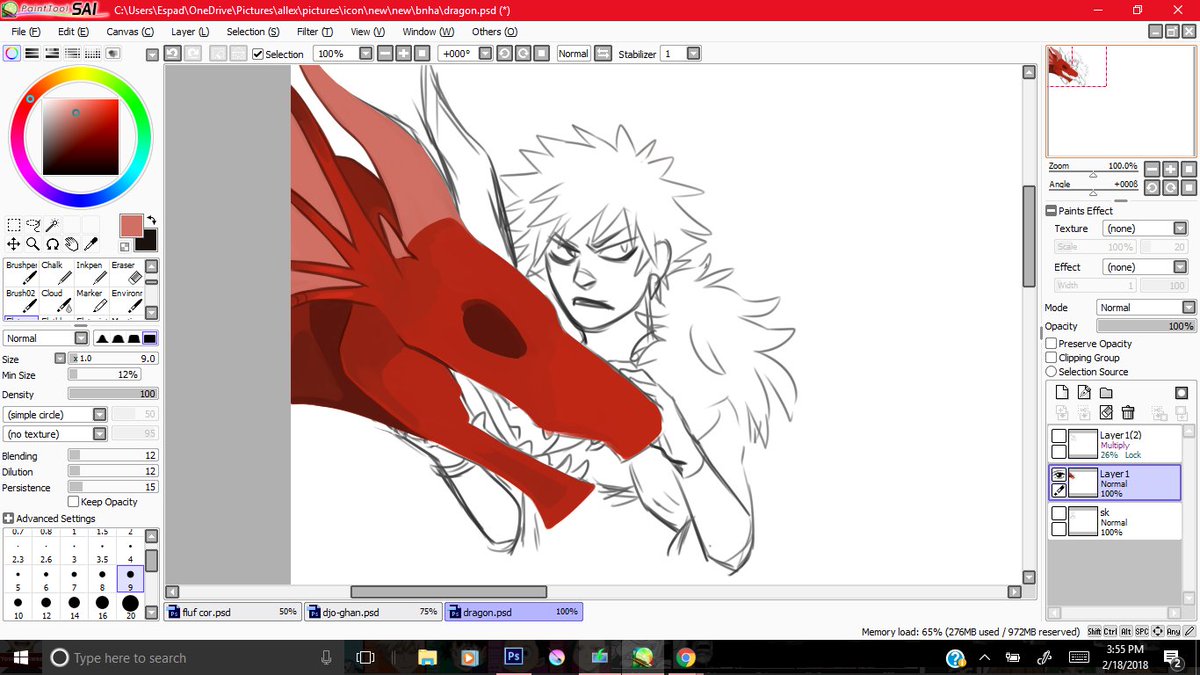Choose the Brushpen brush tool
Screen dimensions: 1200x675
(21, 272)
